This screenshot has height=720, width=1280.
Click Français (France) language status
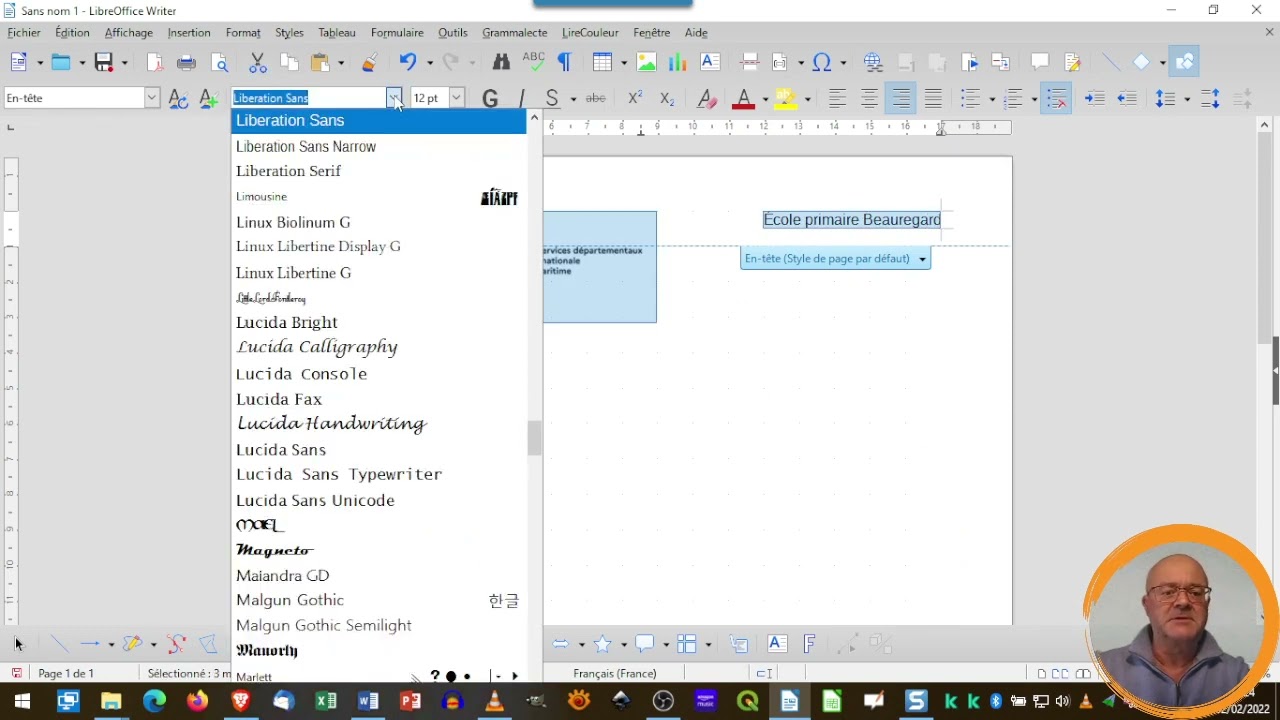coord(615,674)
